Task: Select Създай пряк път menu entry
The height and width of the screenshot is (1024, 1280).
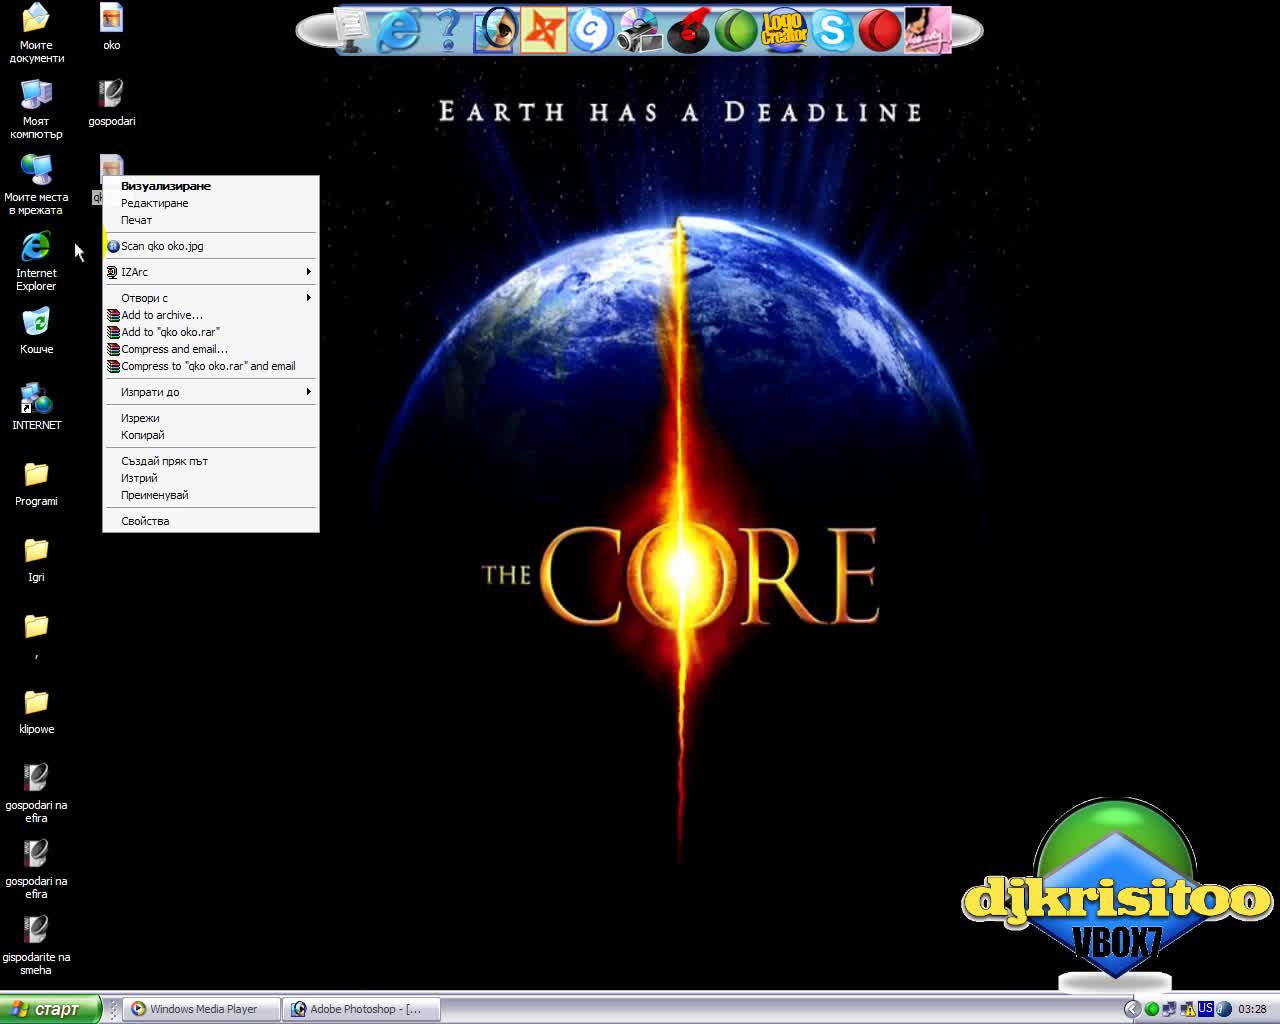Action: [211, 461]
